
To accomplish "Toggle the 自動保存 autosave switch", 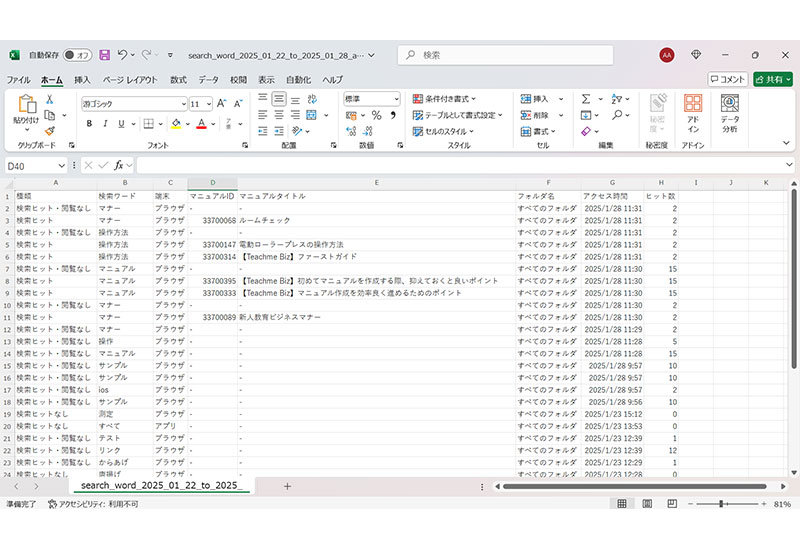I will point(77,55).
